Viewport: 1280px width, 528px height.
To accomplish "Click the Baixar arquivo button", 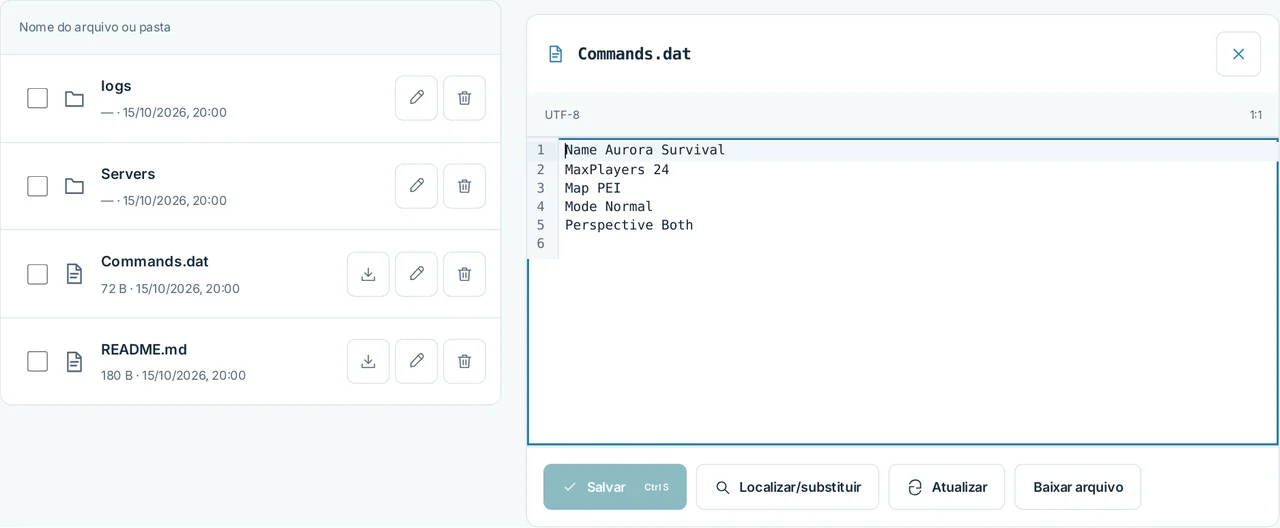I will pos(1077,487).
